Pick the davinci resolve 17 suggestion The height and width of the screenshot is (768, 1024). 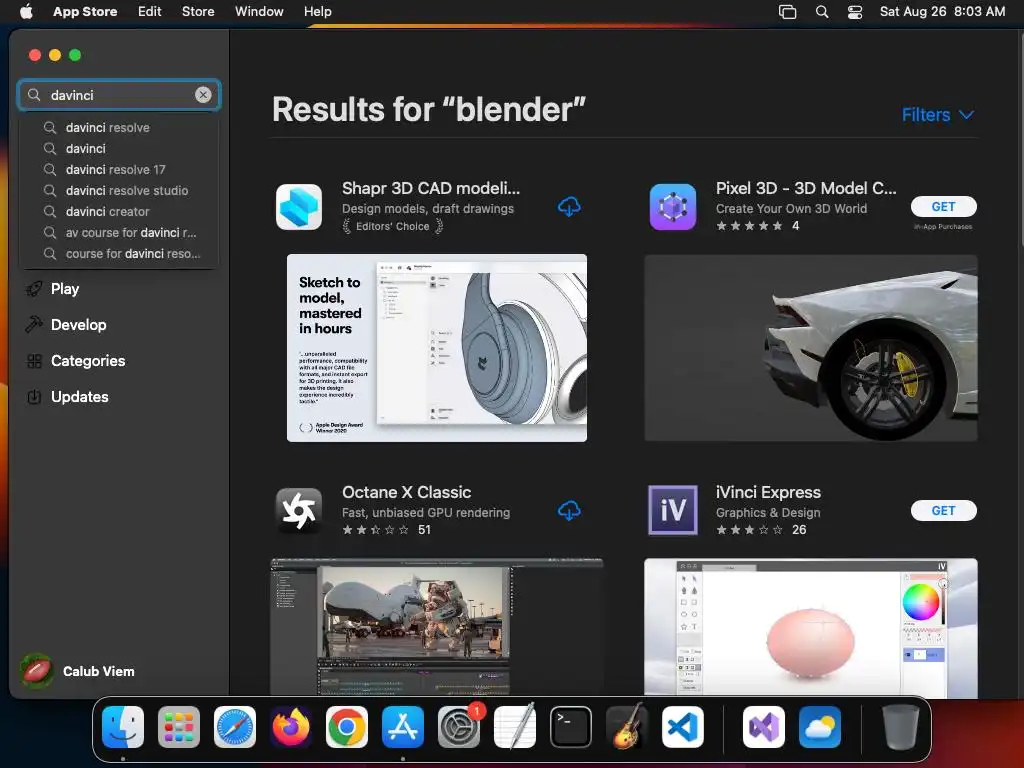coord(116,169)
